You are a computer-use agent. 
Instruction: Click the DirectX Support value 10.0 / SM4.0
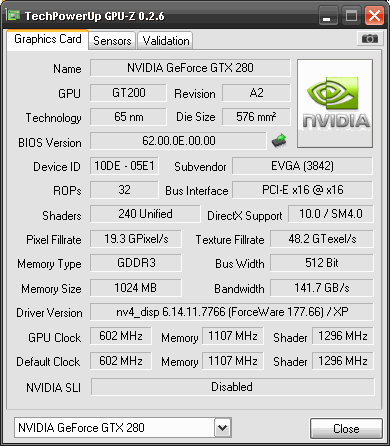331,214
